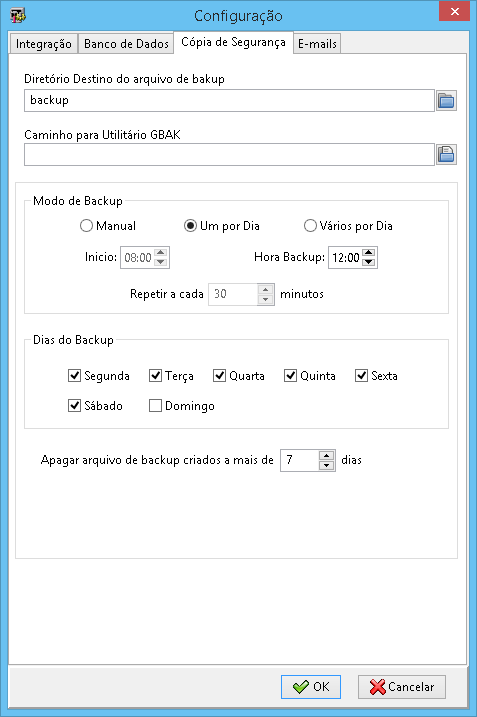The width and height of the screenshot is (477, 717).
Task: Confirm settings with the OK button
Action: click(311, 687)
